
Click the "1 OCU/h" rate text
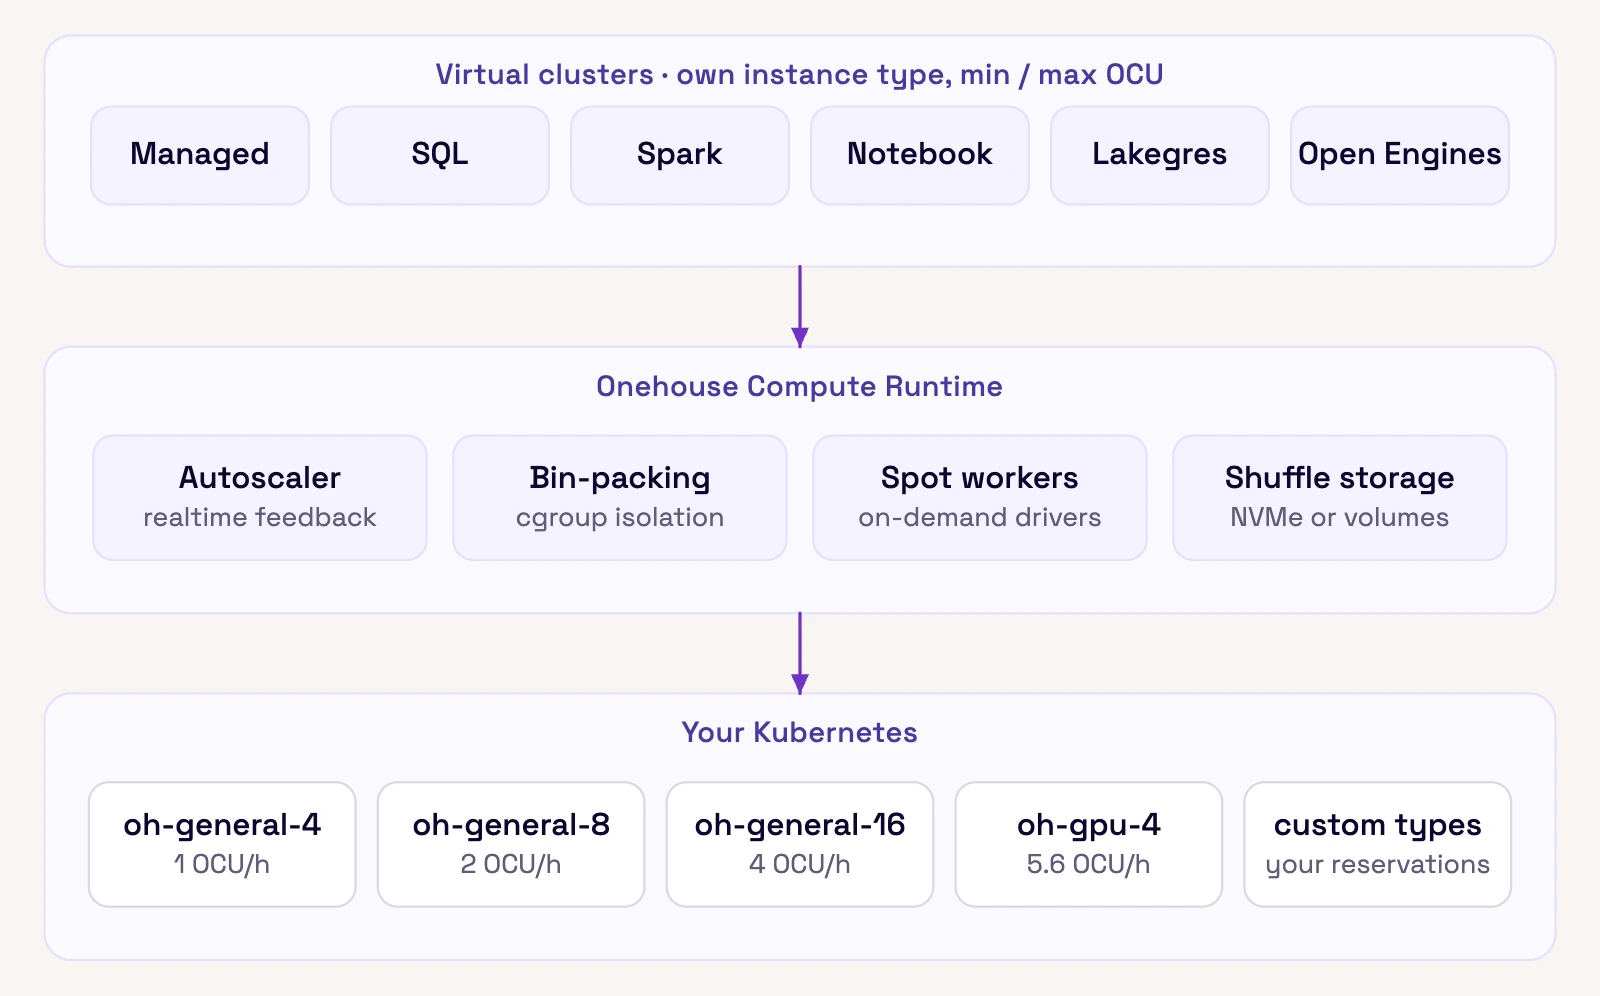(222, 864)
